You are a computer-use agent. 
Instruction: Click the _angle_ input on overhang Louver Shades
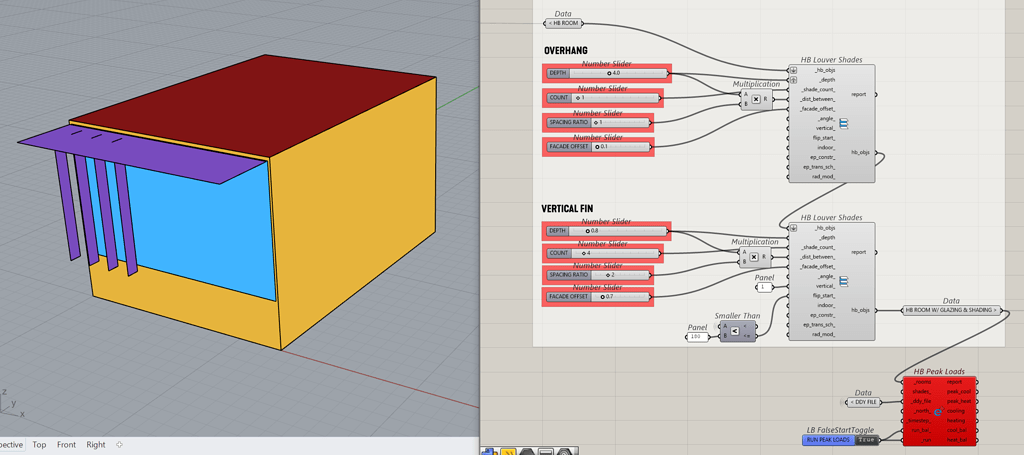[825, 119]
